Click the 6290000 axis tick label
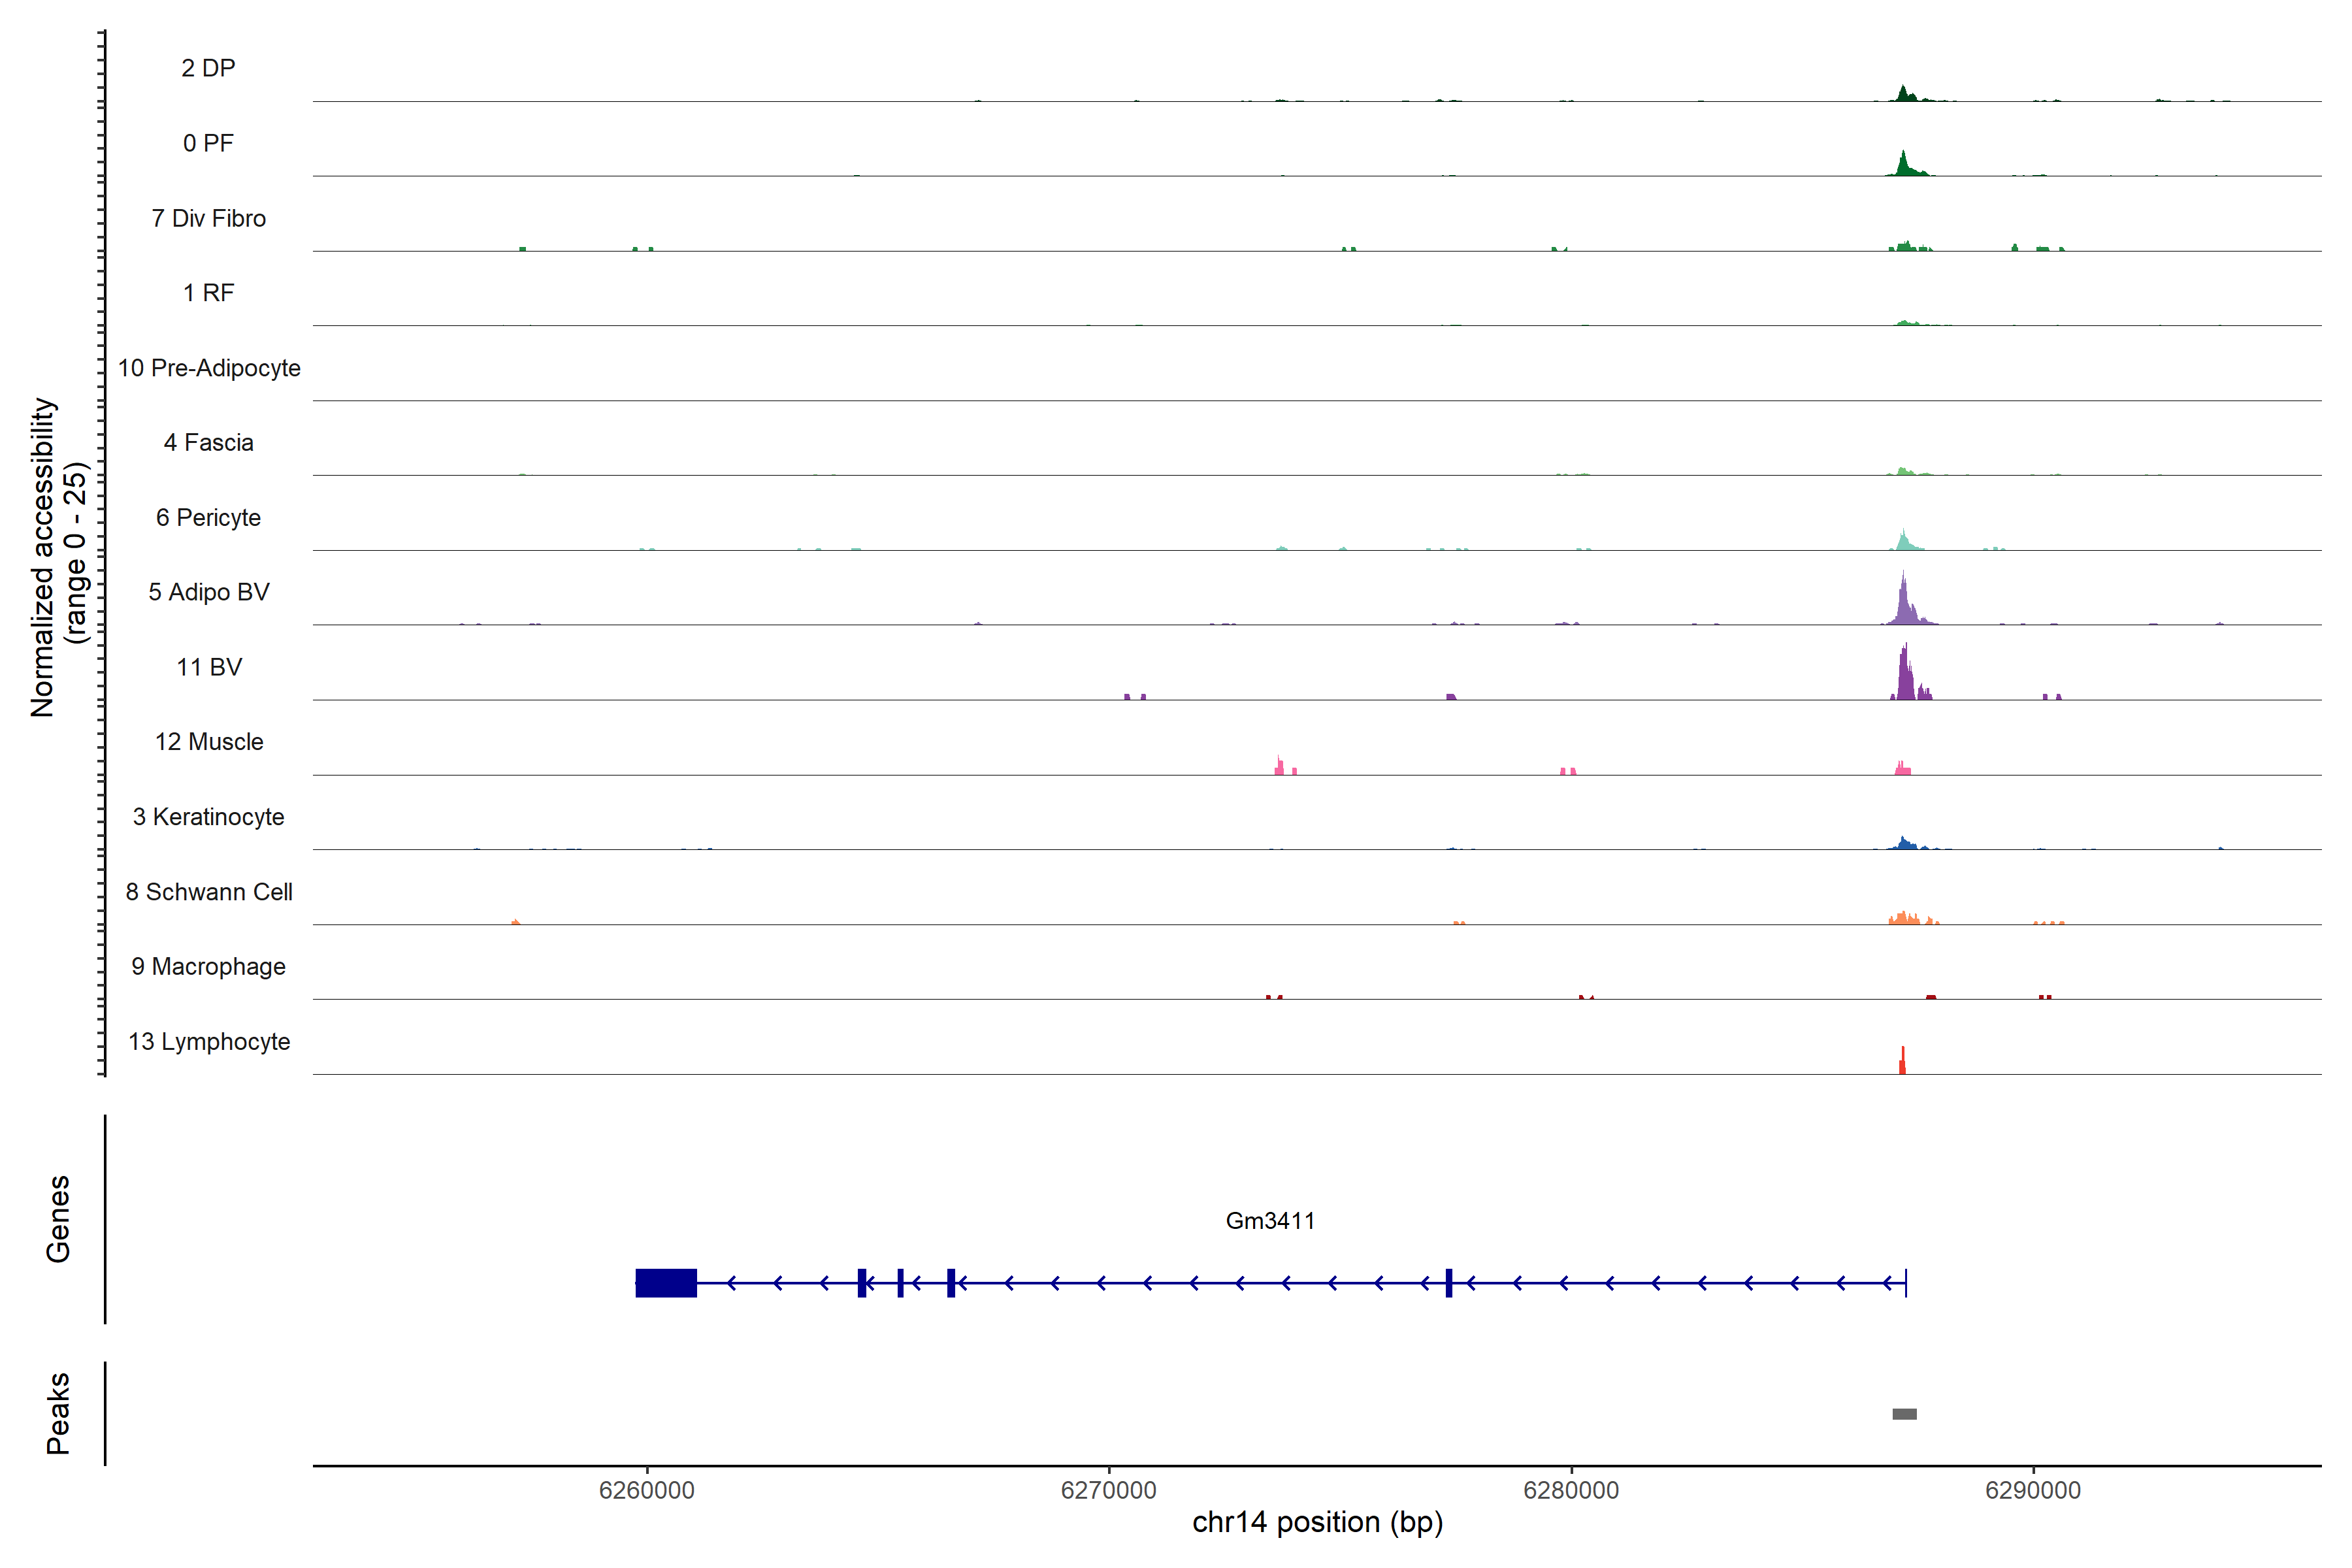Screen dimensions: 2352x1568 point(2032,1490)
